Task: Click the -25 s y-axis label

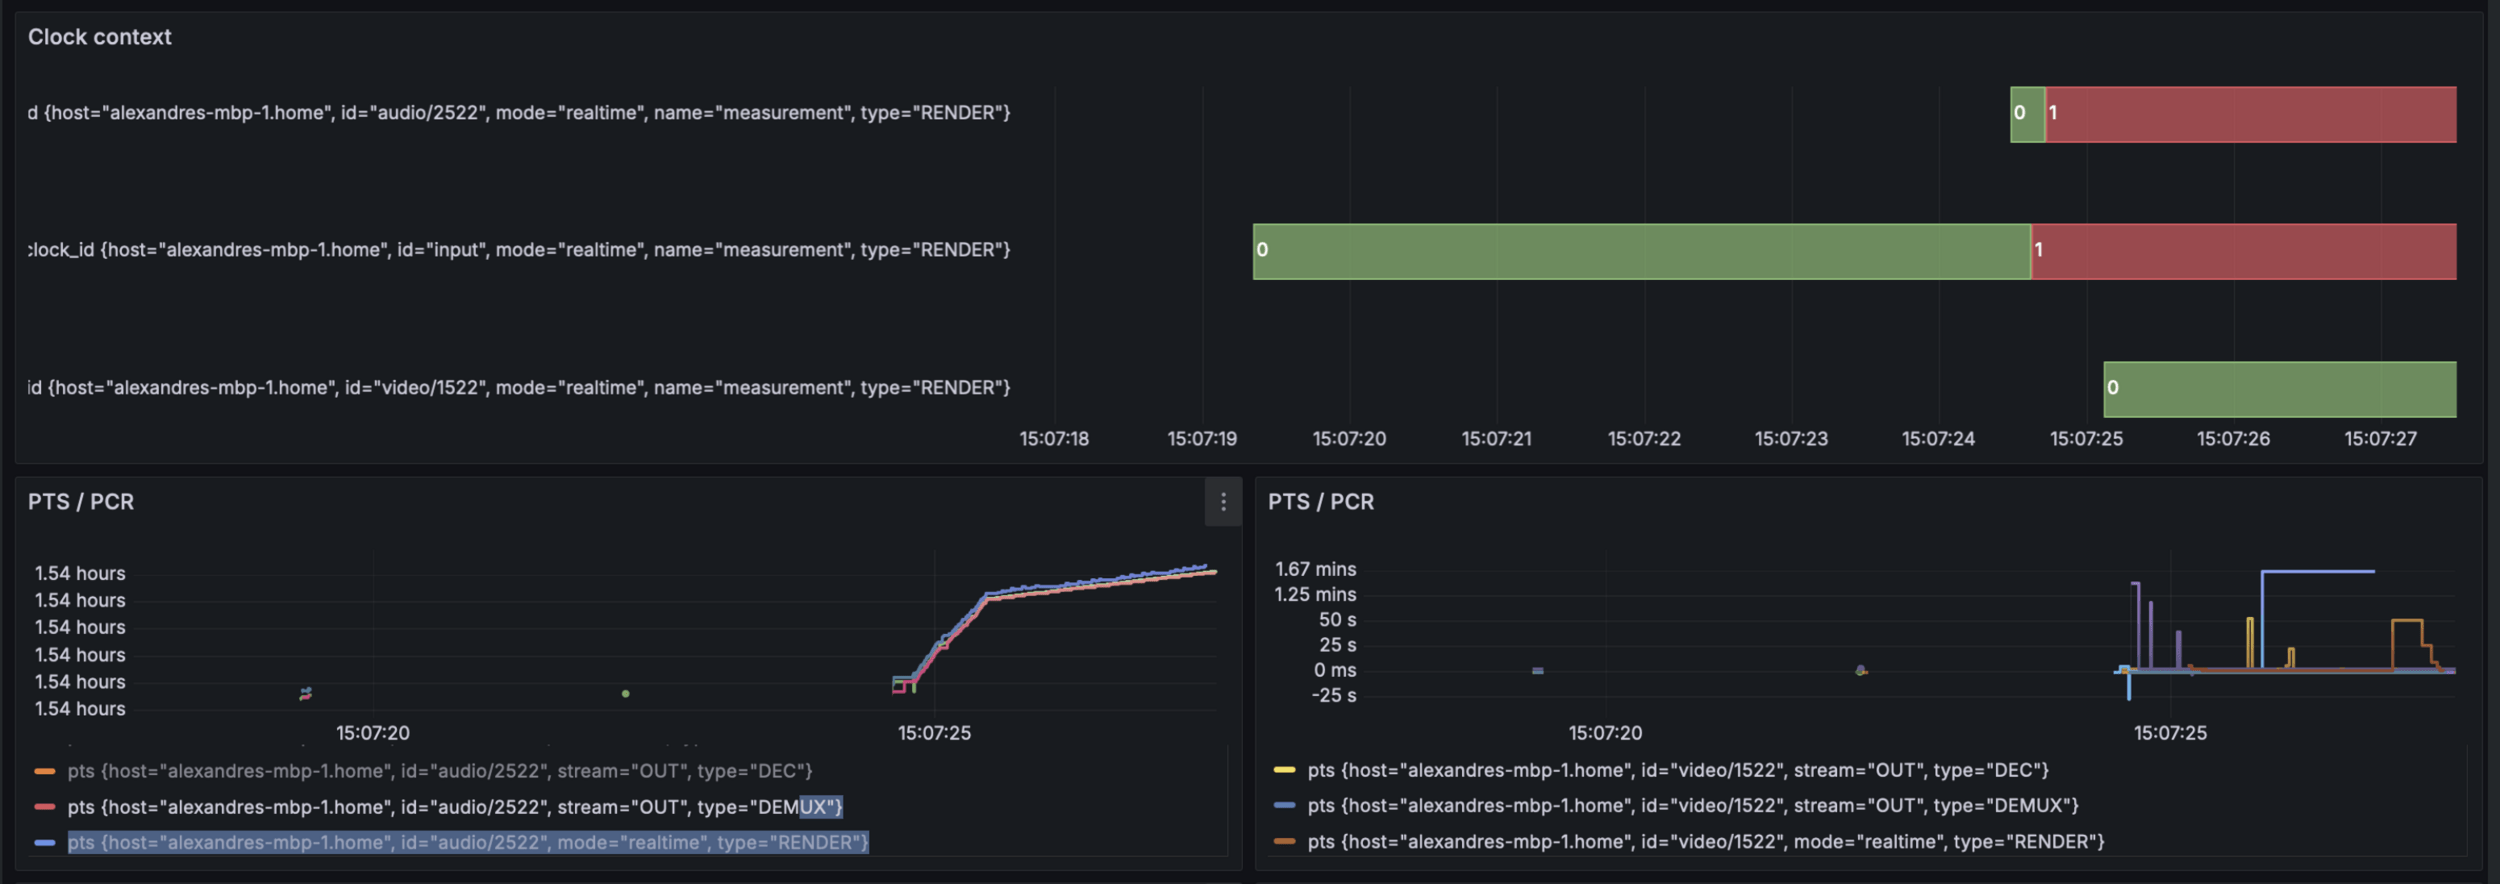Action: (x=1334, y=695)
